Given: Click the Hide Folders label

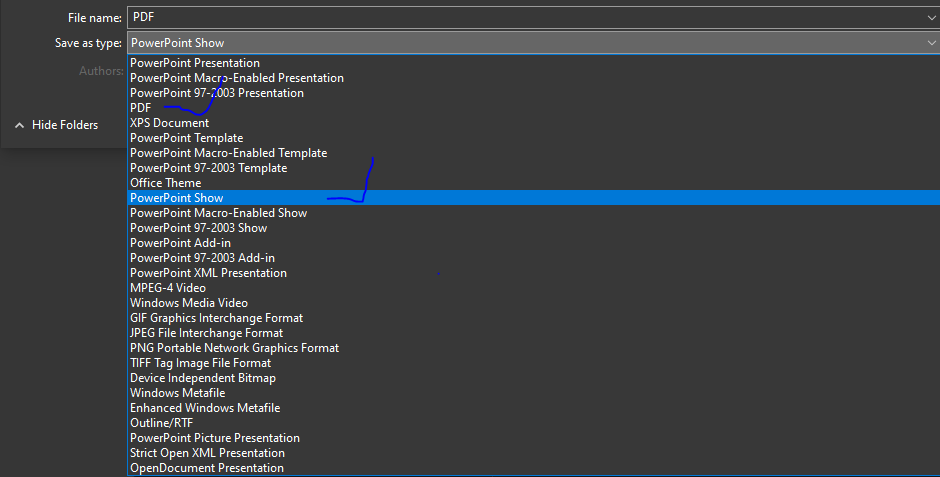Looking at the screenshot, I should [65, 125].
